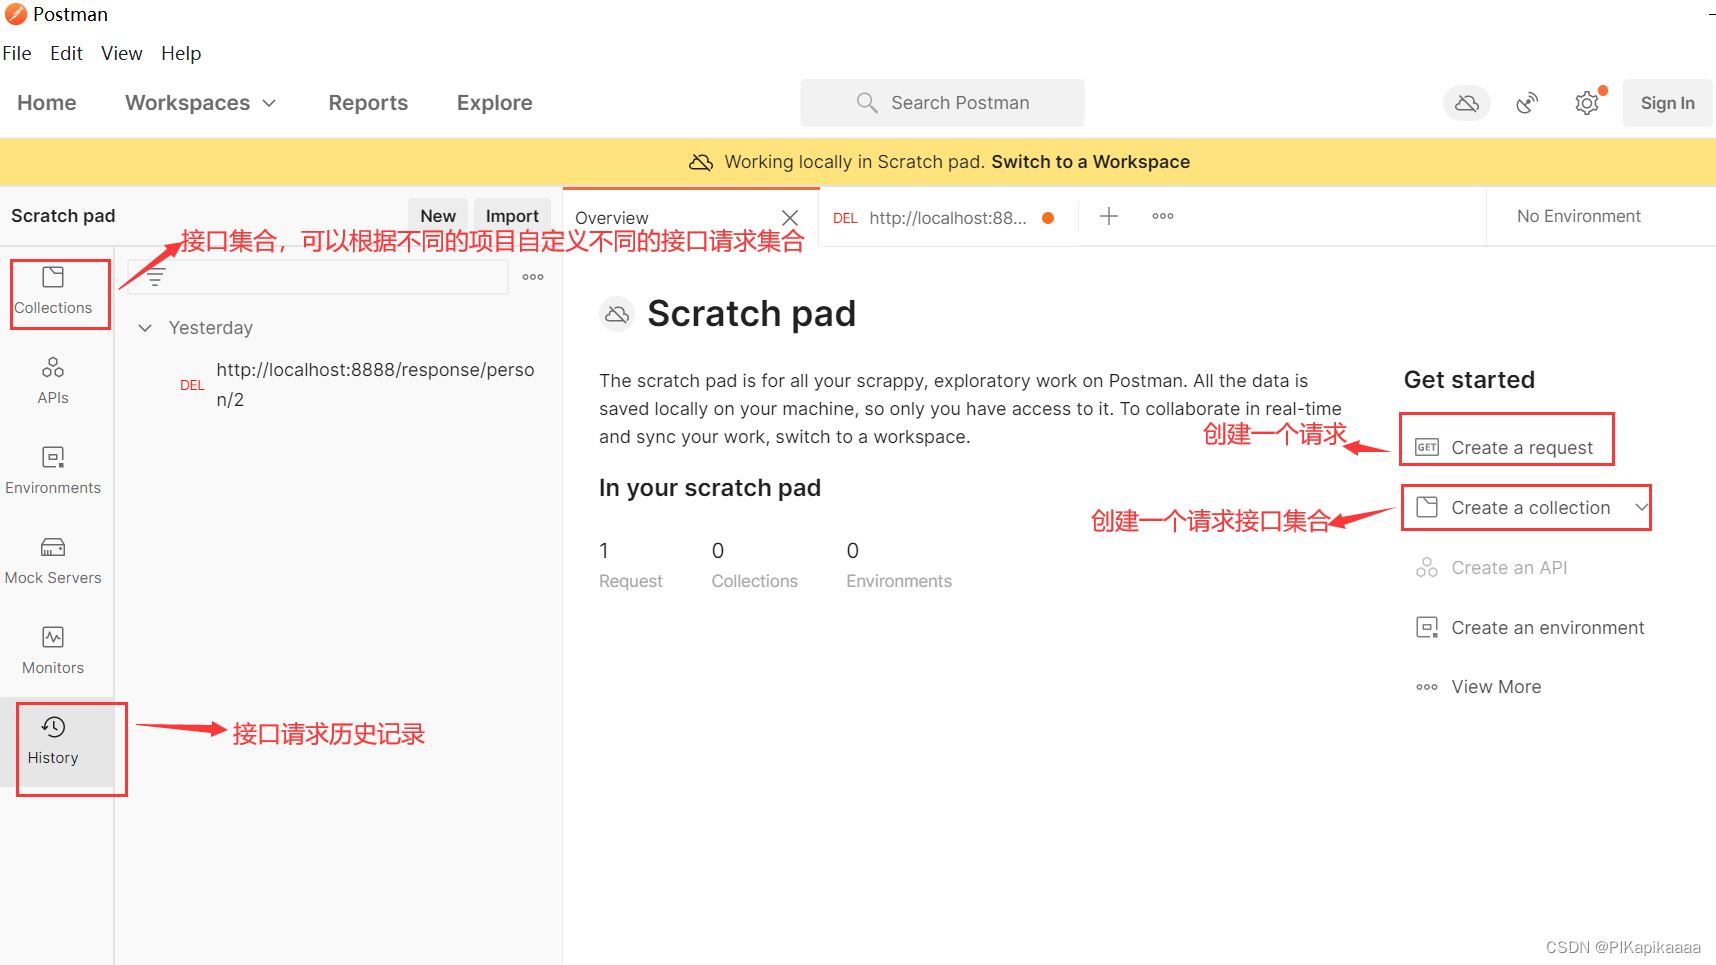Click the Create a collection link text
This screenshot has height=965, width=1716.
click(x=1531, y=508)
